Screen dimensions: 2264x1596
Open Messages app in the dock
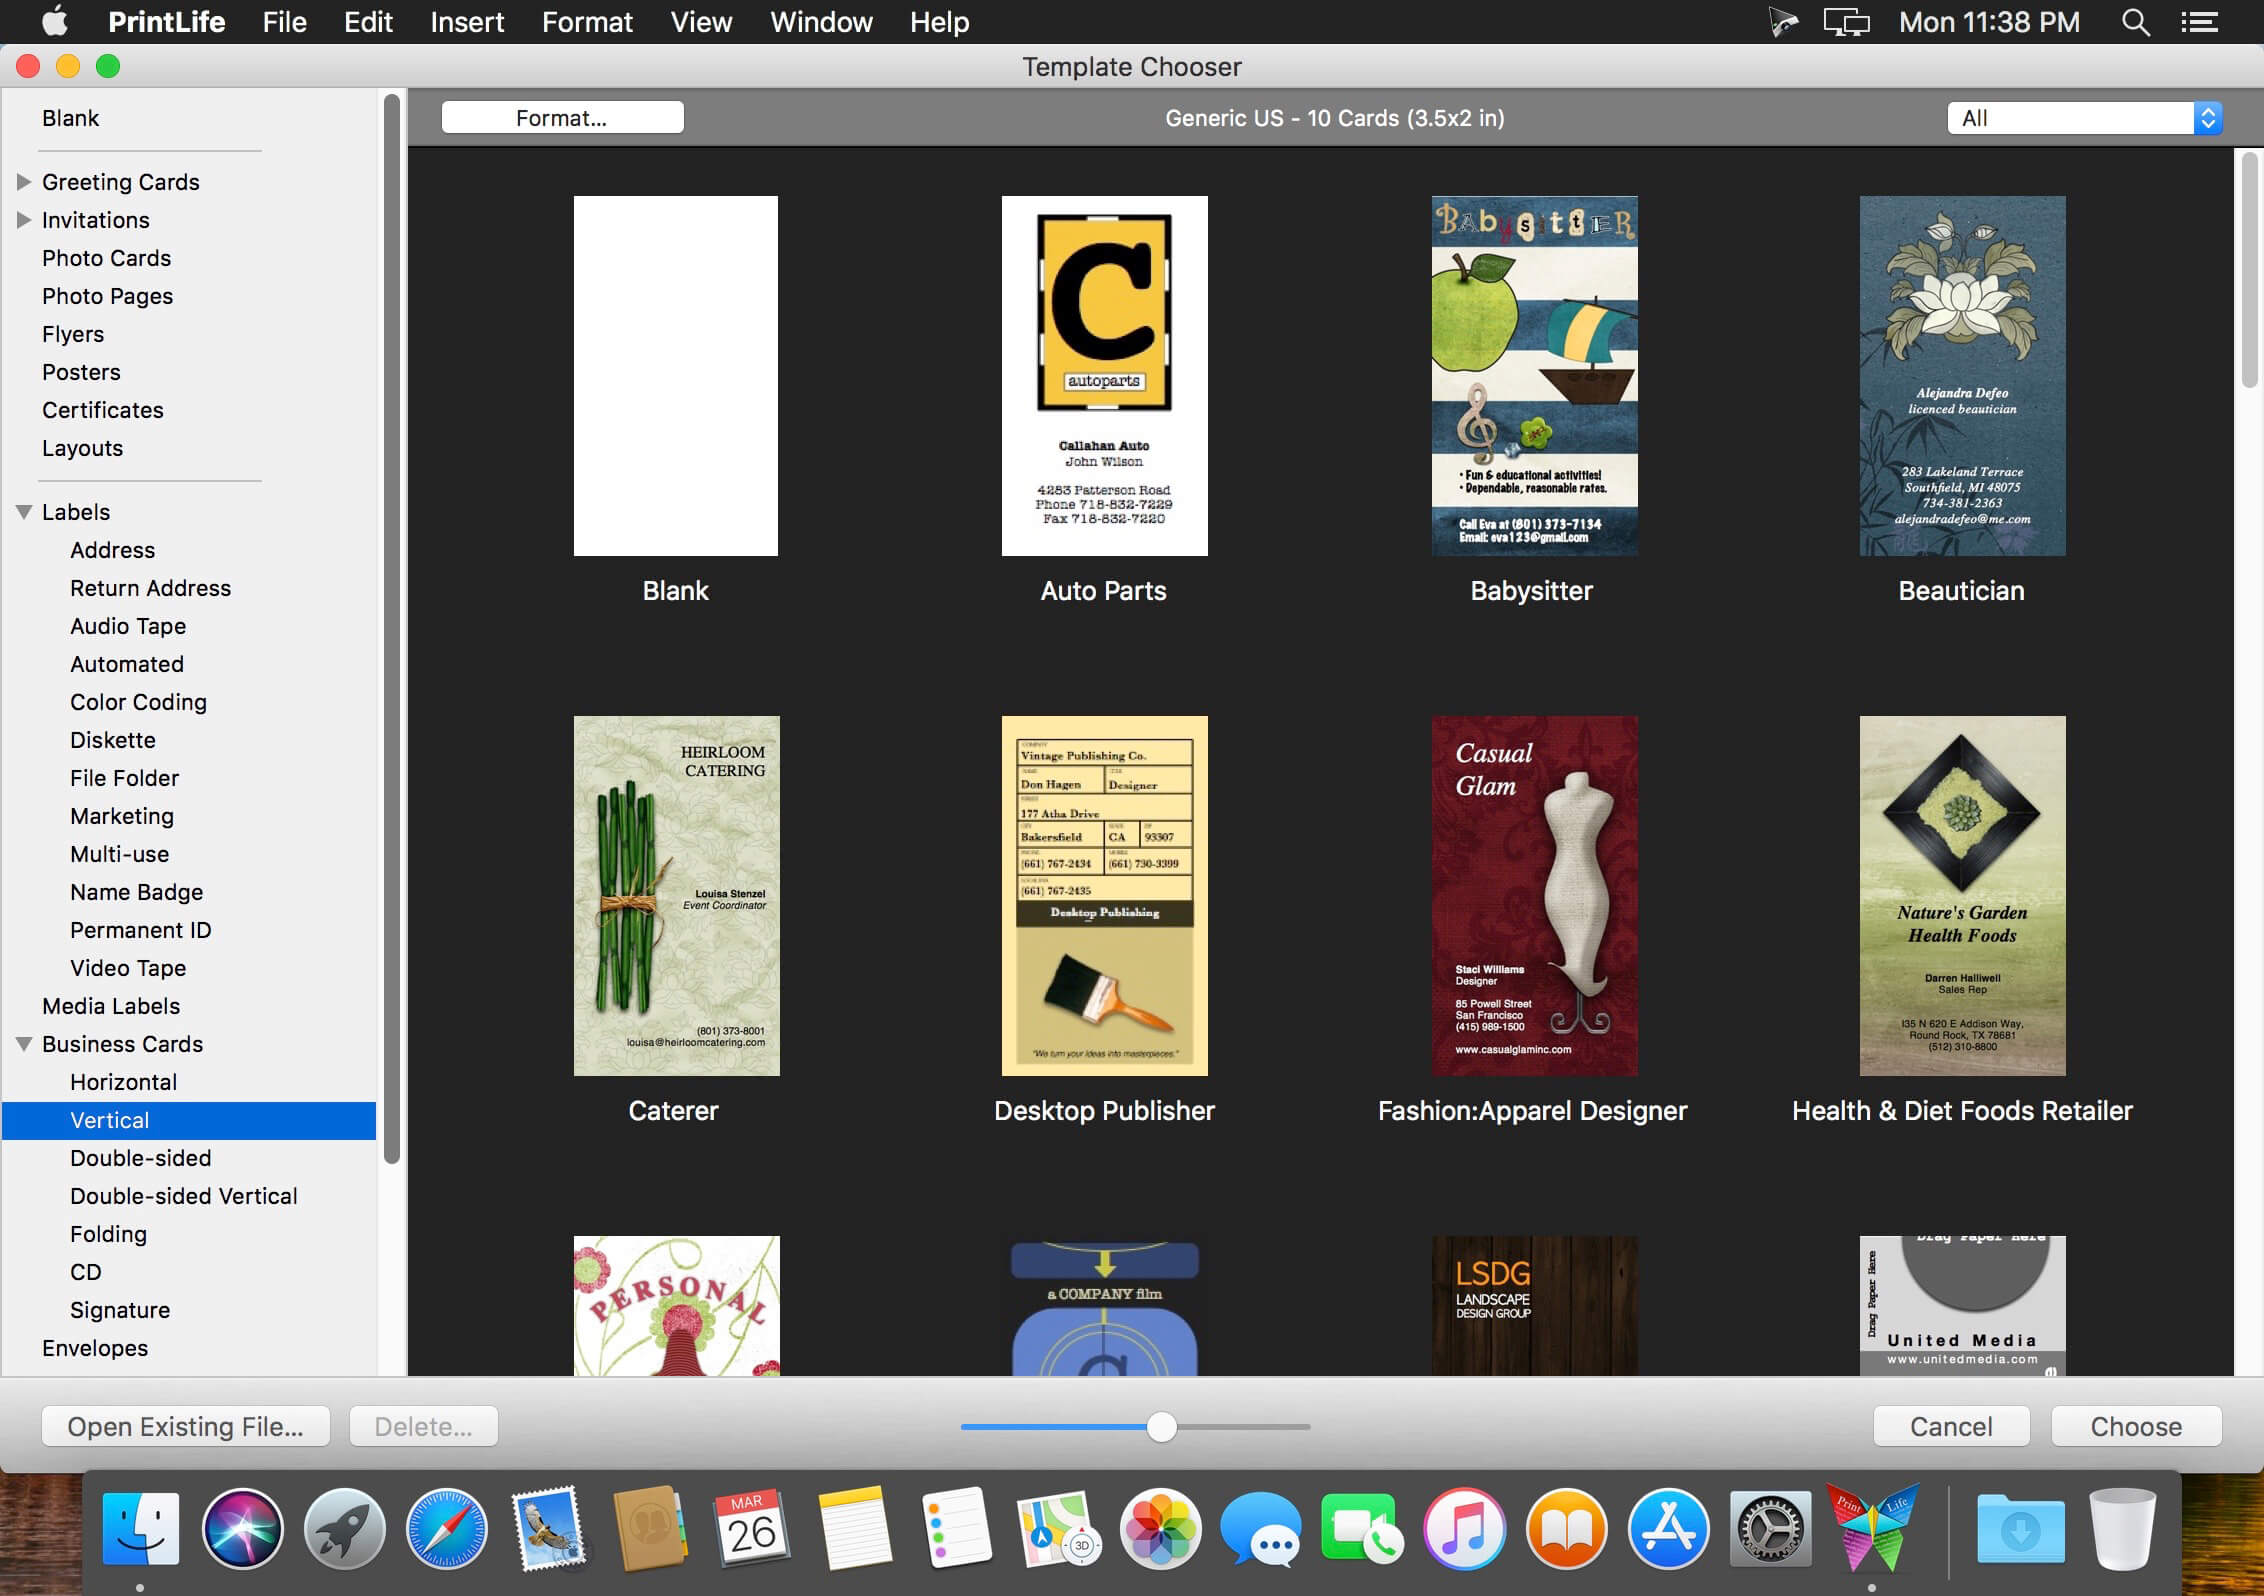pyautogui.click(x=1263, y=1527)
